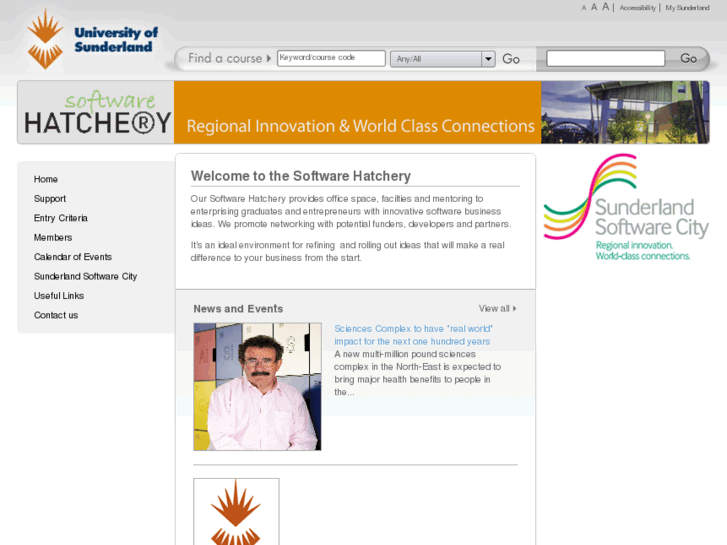Open the Any/All course dropdown
The height and width of the screenshot is (545, 727).
[443, 59]
